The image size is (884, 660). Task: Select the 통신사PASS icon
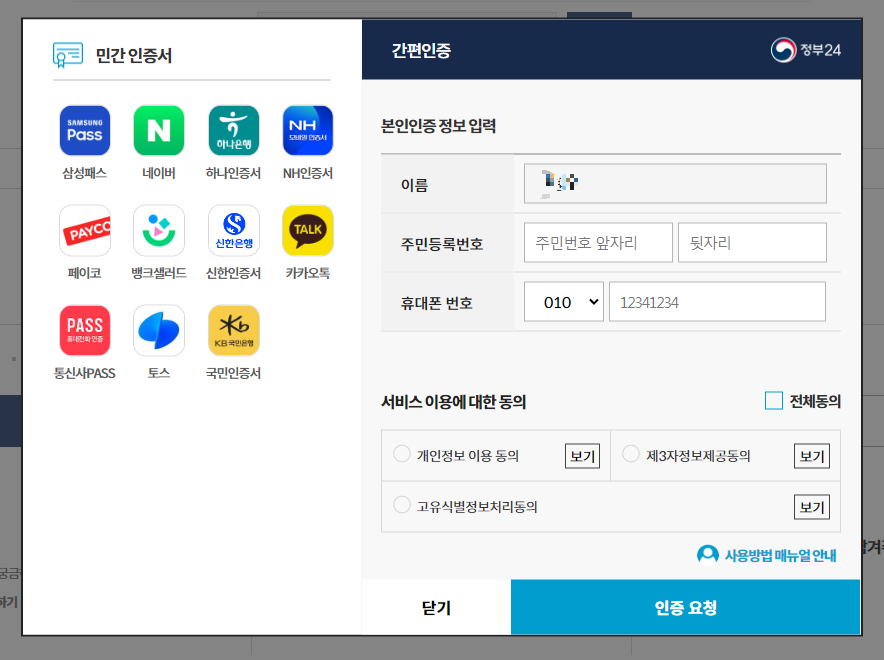[x=85, y=330]
